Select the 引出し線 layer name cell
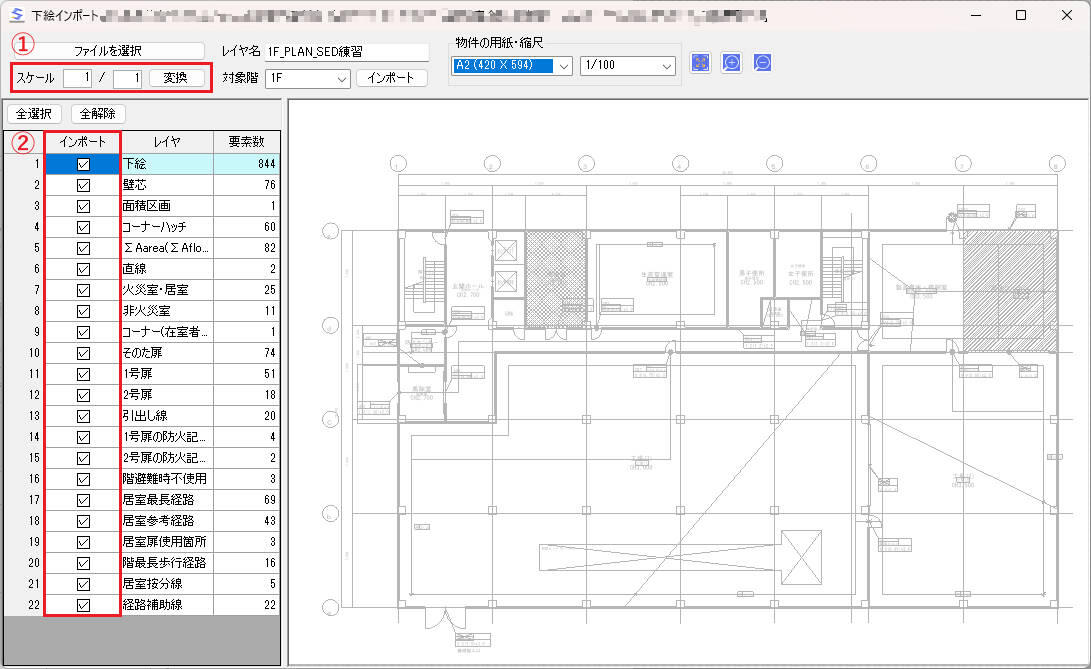Image resolution: width=1091 pixels, height=669 pixels. (x=167, y=416)
